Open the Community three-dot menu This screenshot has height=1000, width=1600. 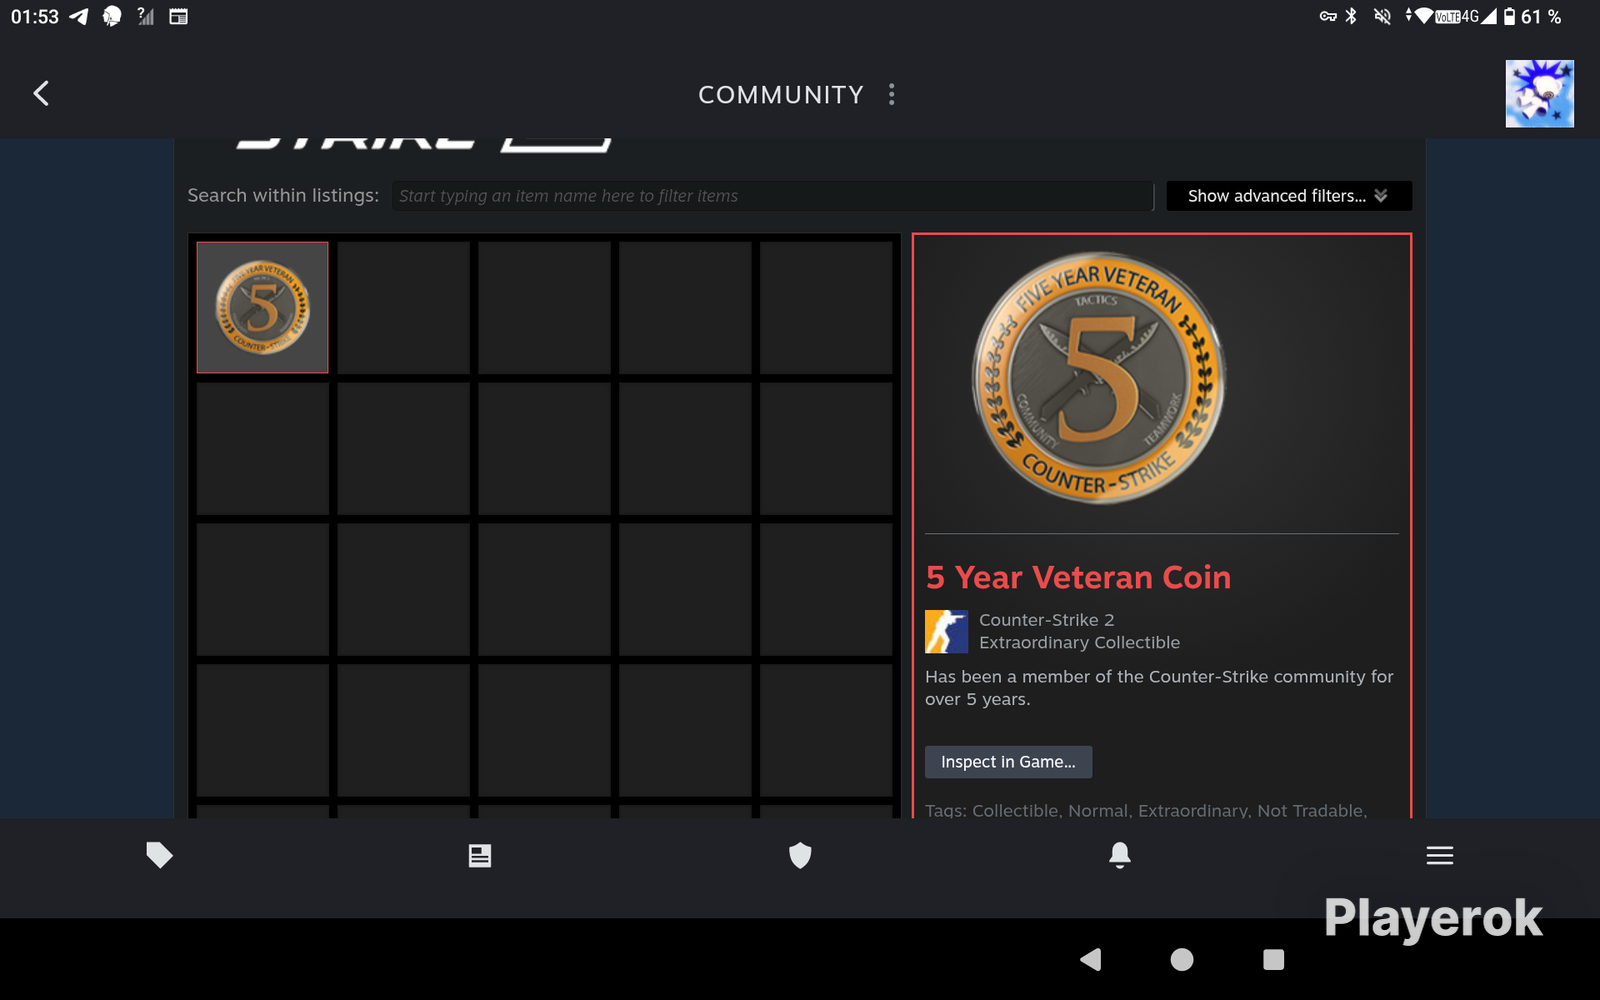tap(892, 95)
